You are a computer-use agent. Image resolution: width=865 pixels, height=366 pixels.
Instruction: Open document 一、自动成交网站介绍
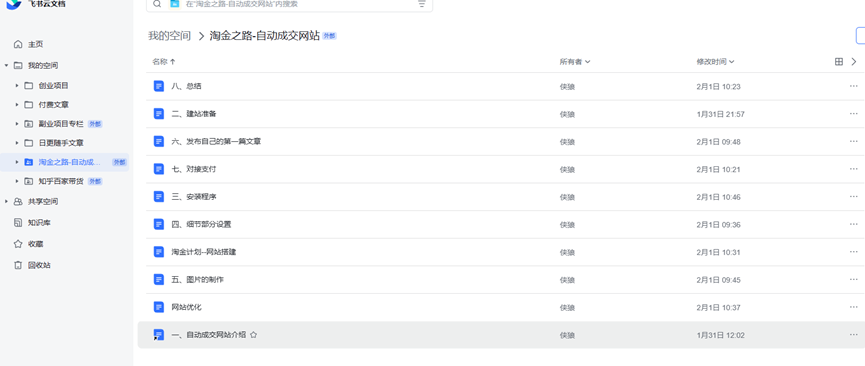pyautogui.click(x=209, y=335)
